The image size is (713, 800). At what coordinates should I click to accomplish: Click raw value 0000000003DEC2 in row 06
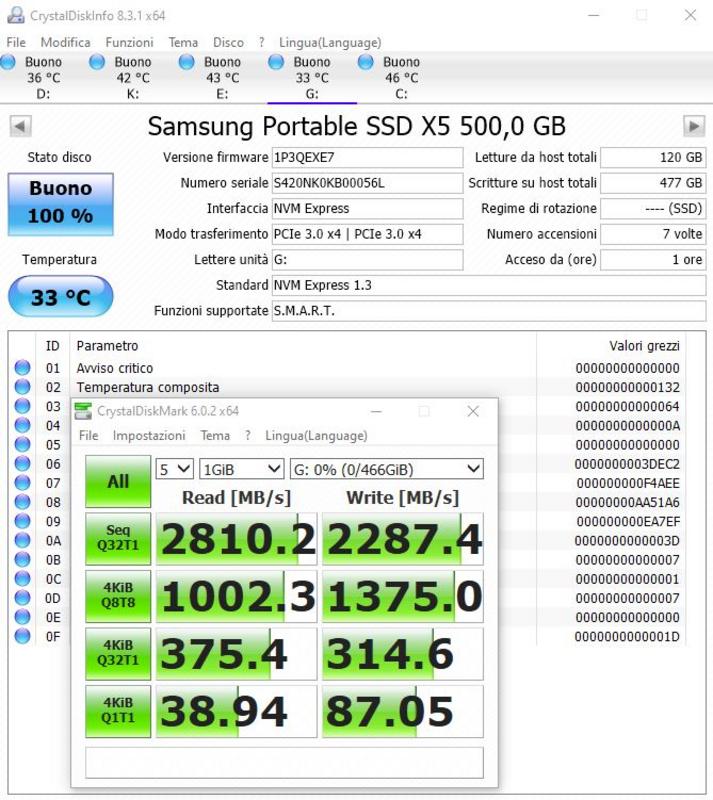[627, 464]
